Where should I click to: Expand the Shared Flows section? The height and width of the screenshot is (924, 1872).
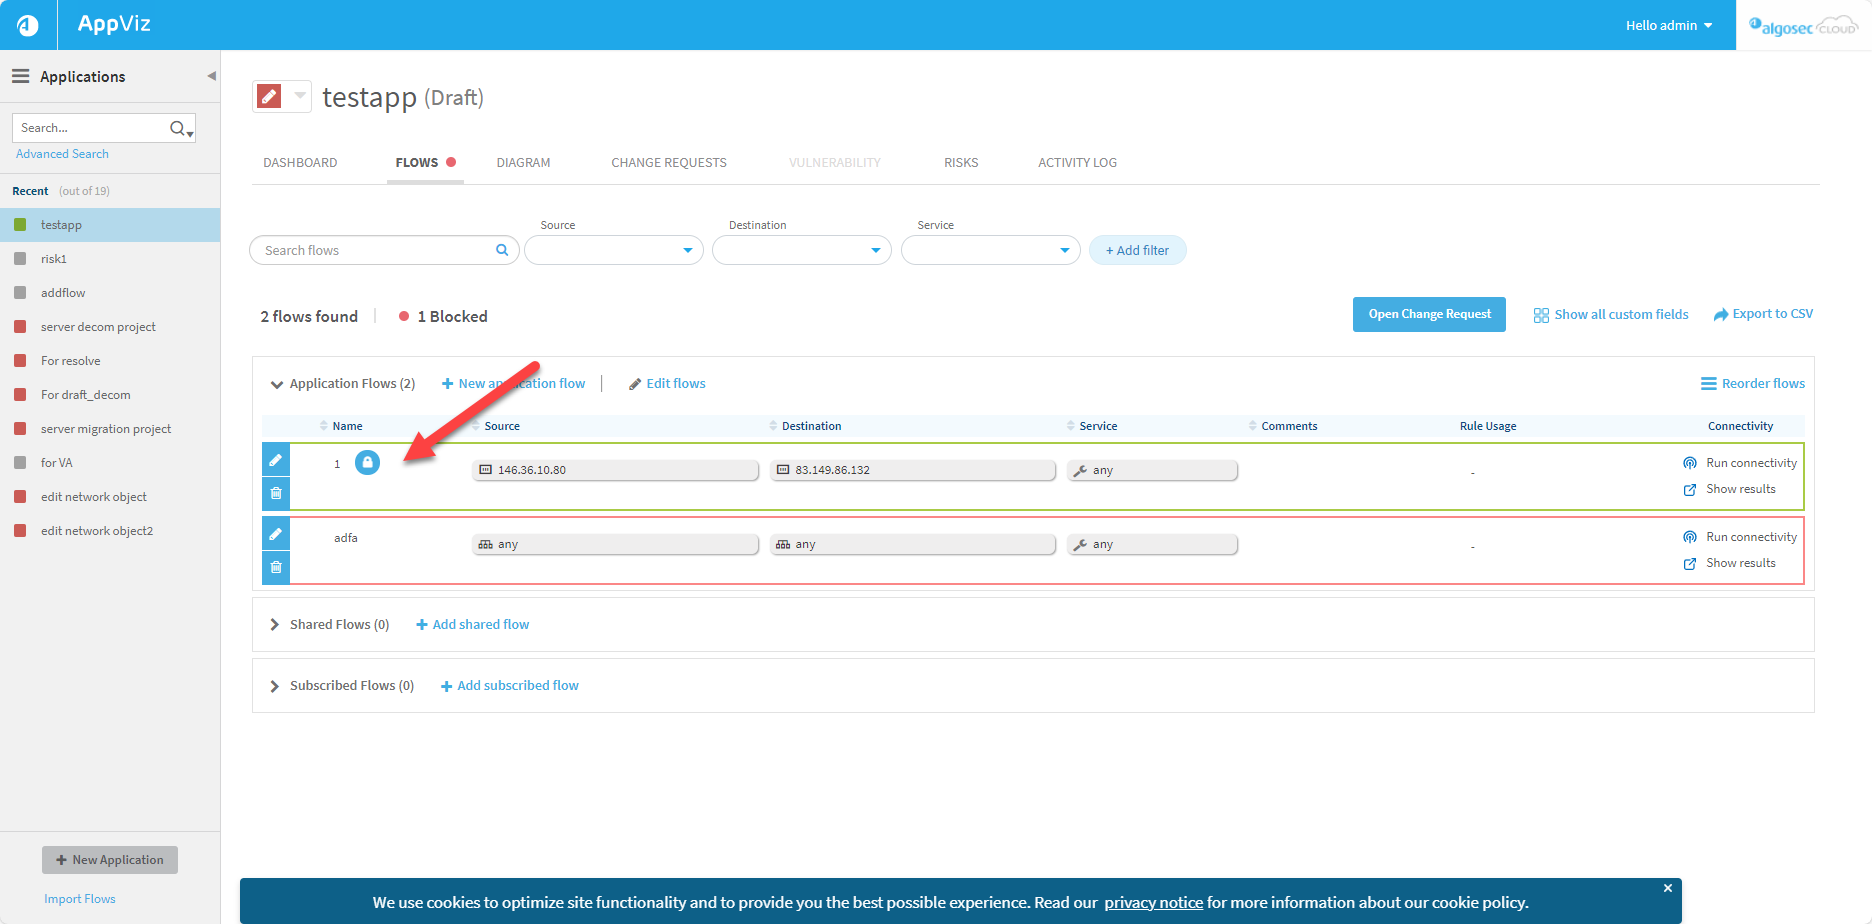click(x=275, y=625)
